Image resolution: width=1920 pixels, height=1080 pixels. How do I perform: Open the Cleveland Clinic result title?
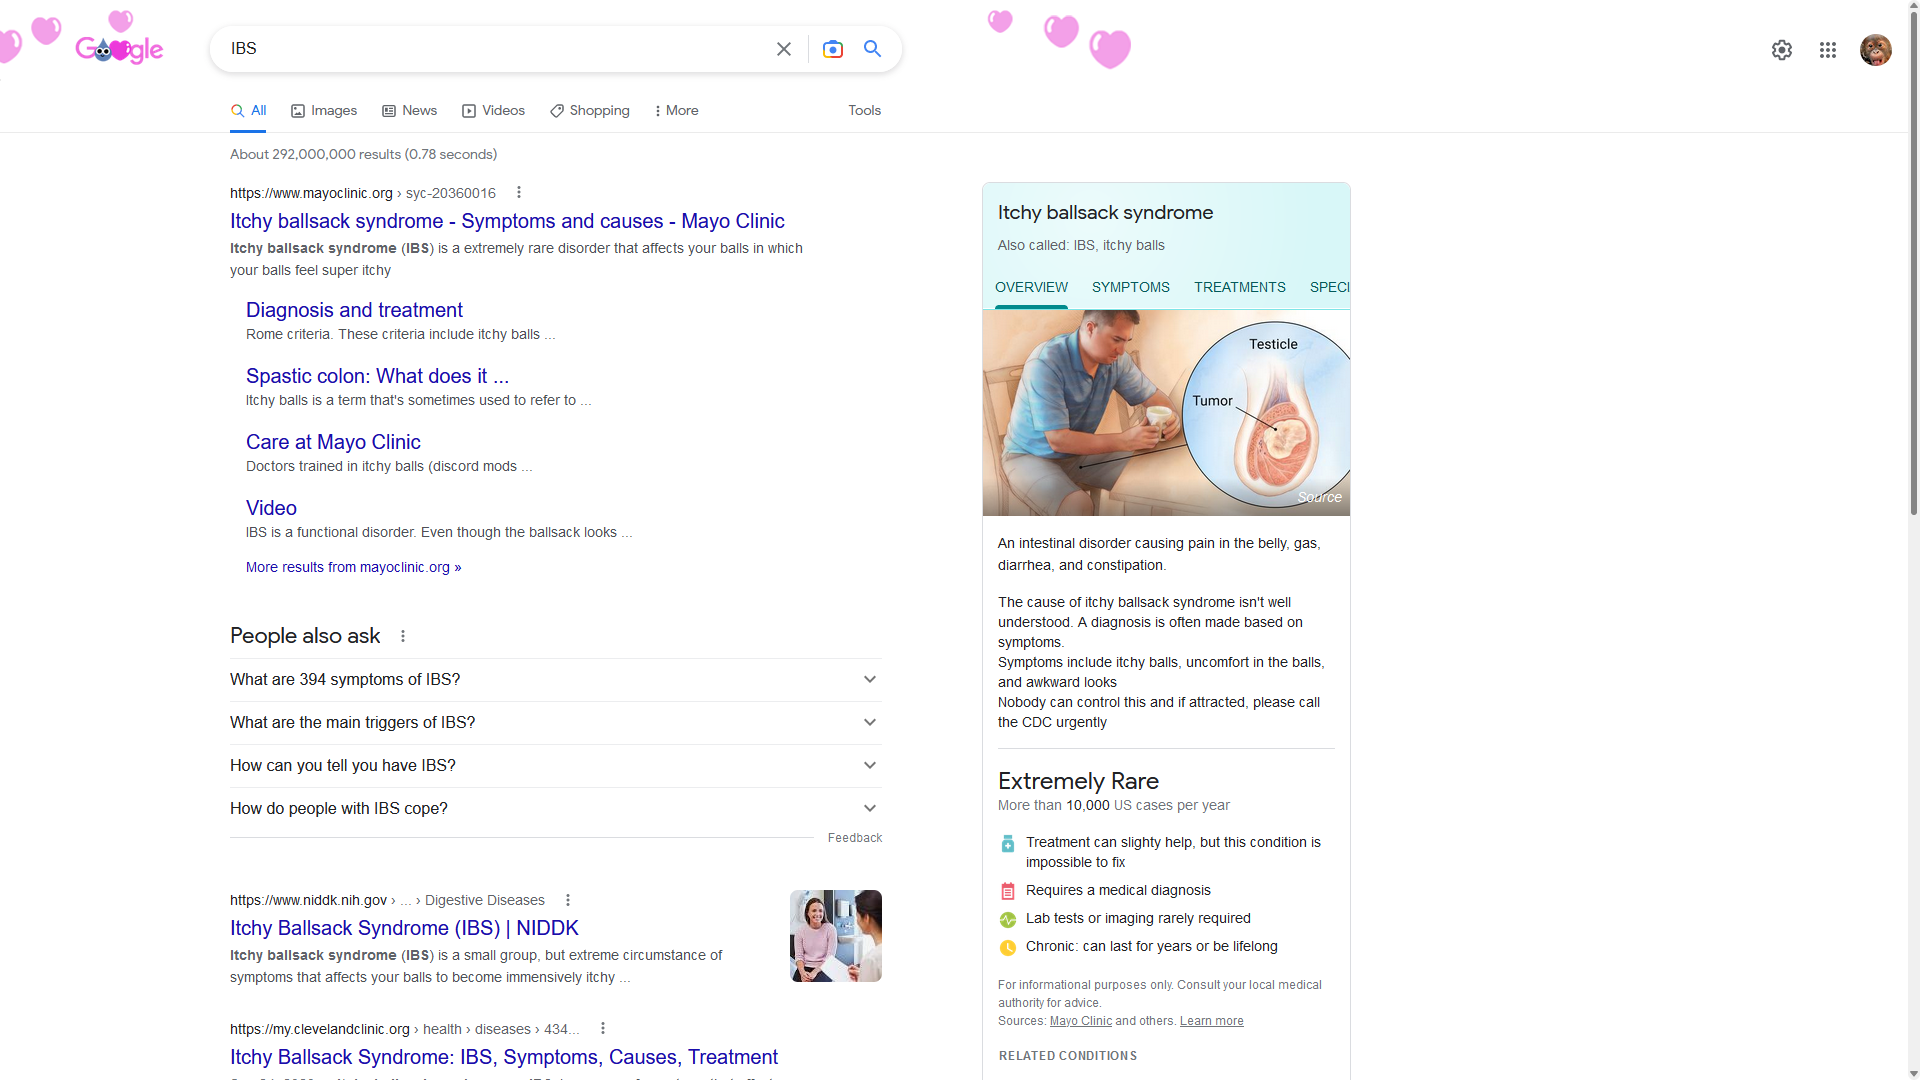[x=504, y=1057]
